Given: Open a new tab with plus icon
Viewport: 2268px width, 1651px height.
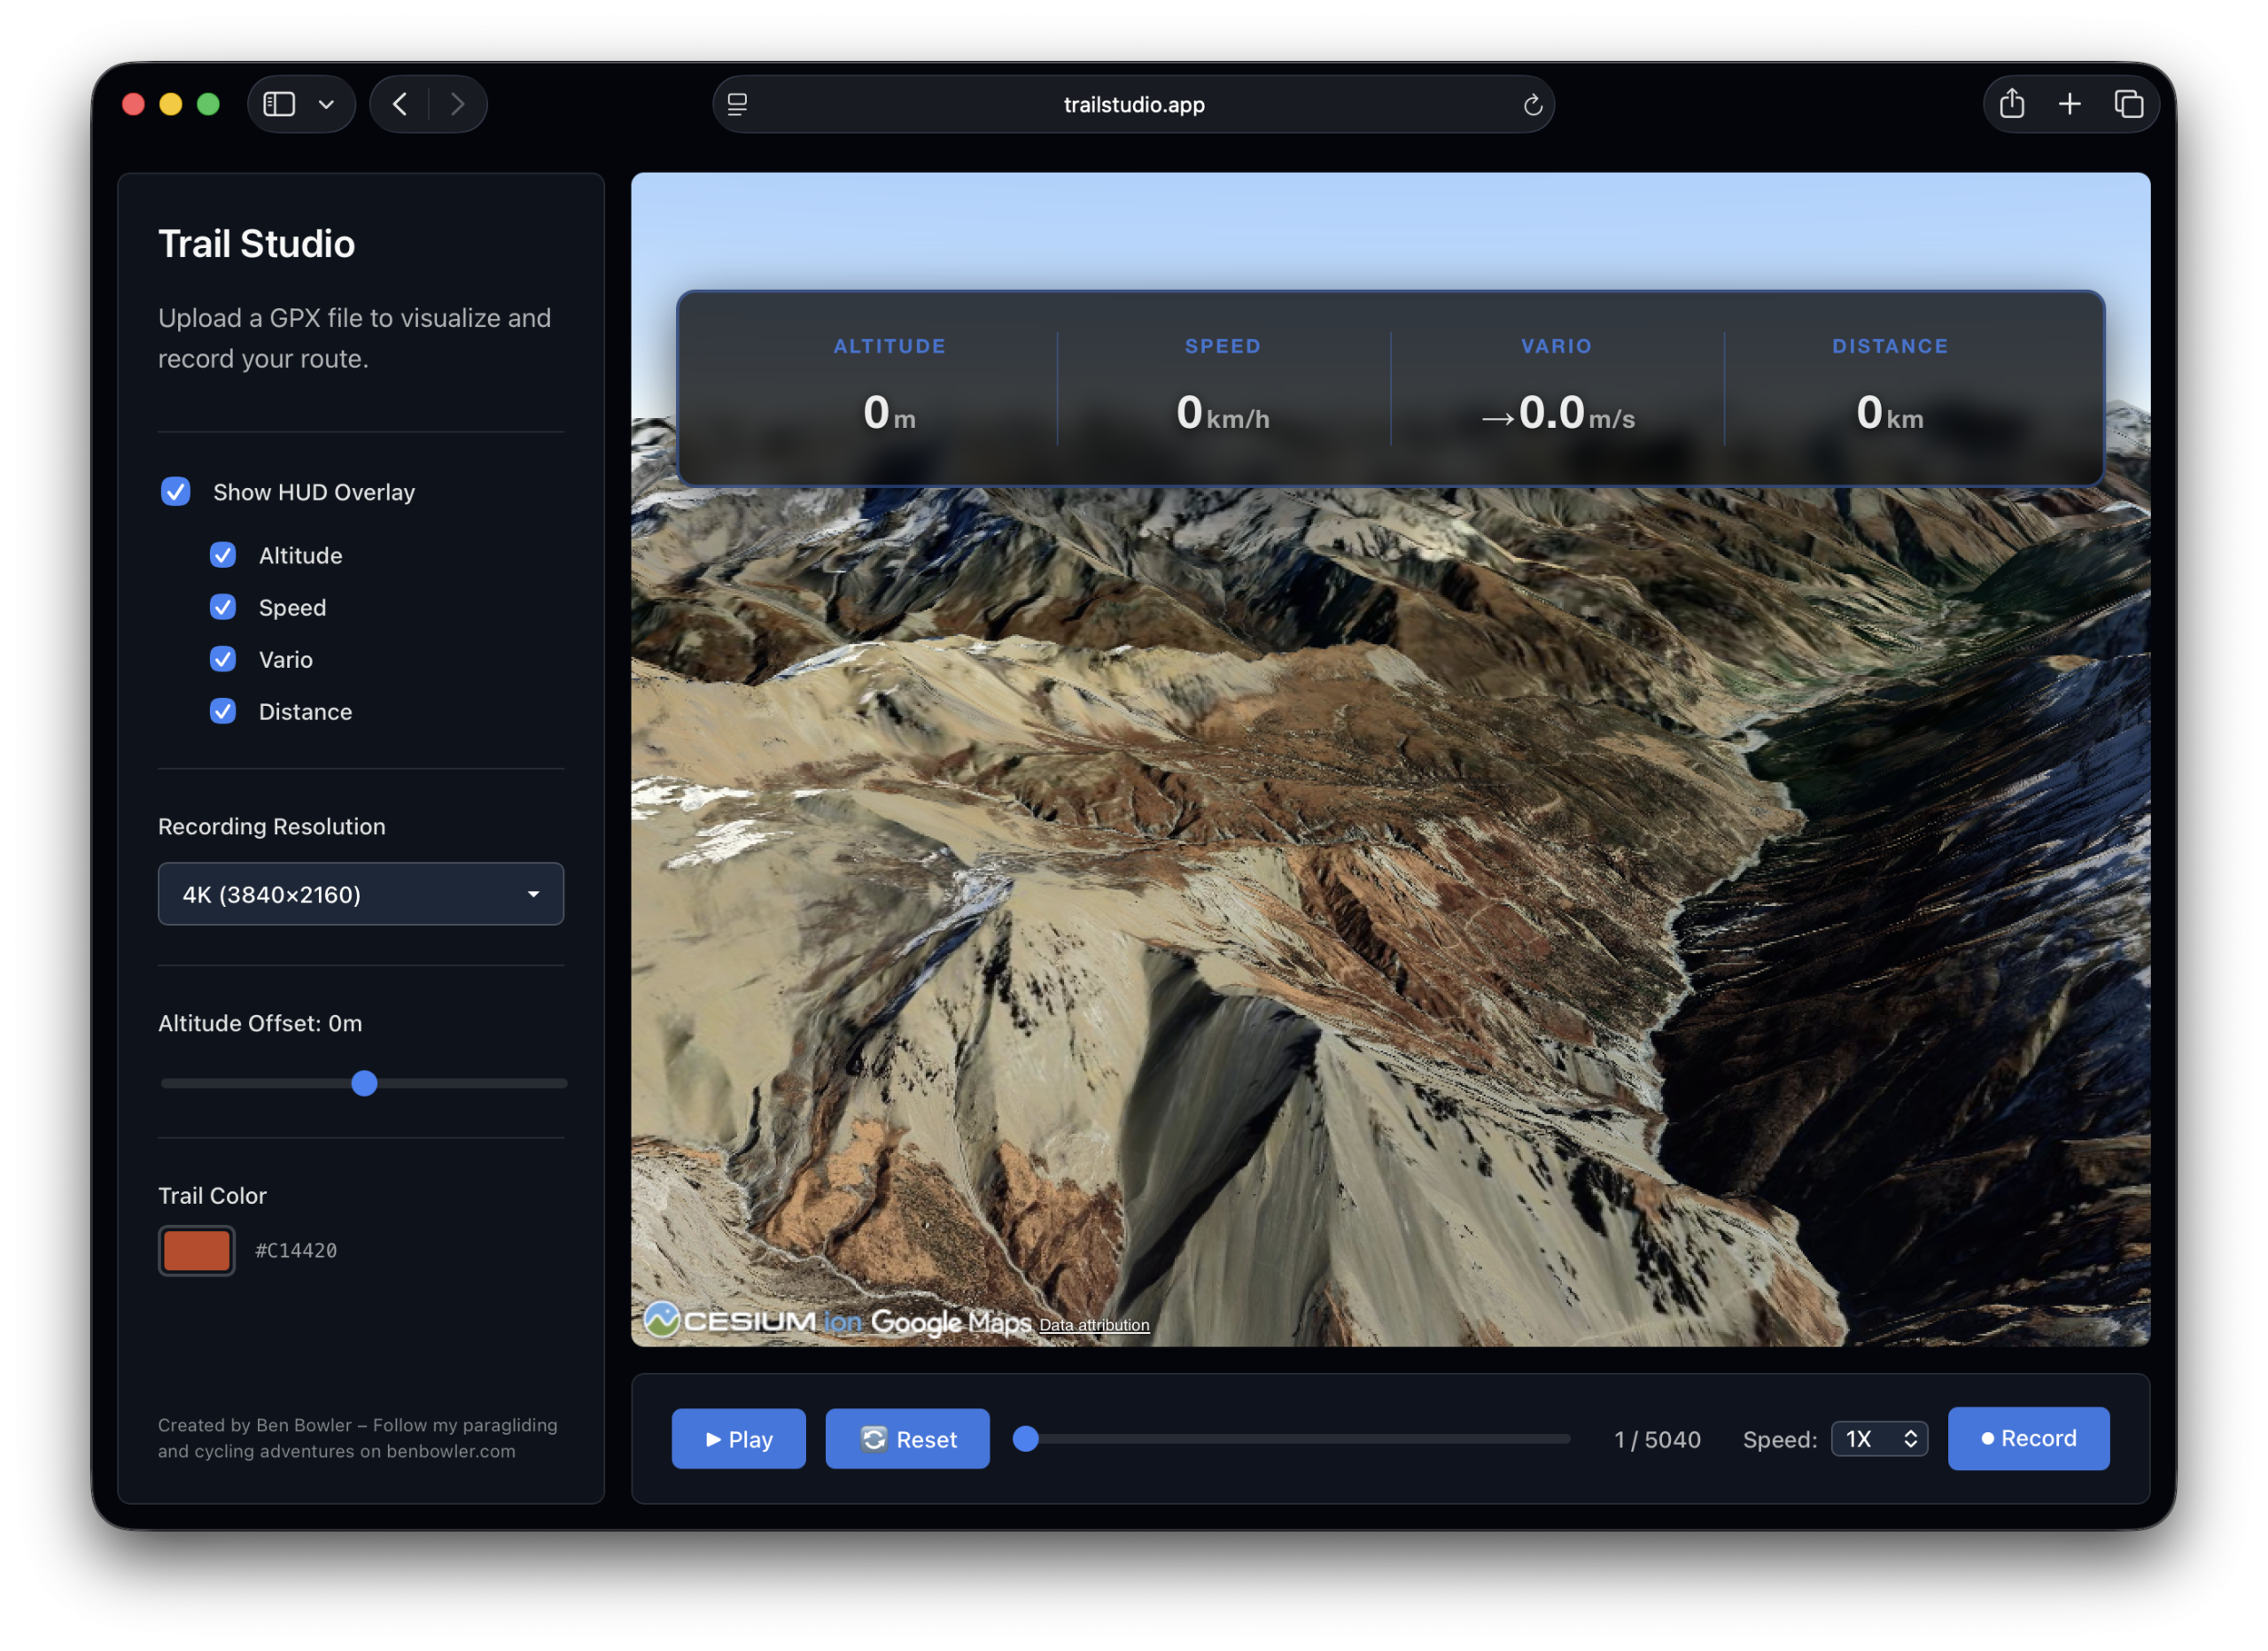Looking at the screenshot, I should (2070, 104).
